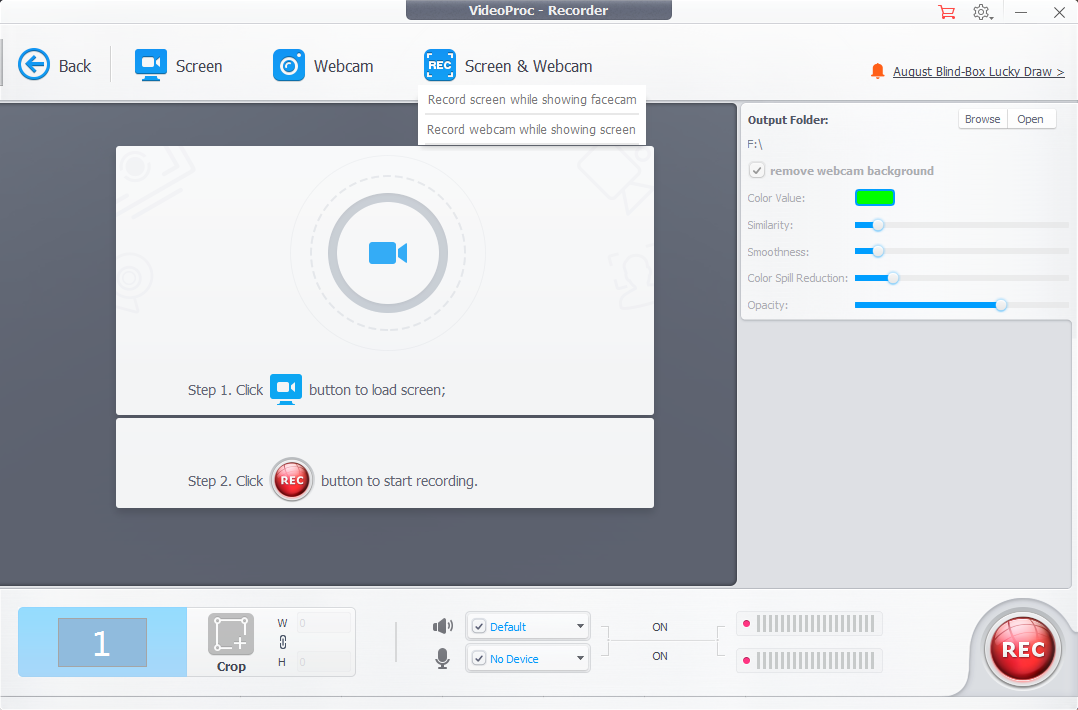
Task: Select monitor 1 thumbnail
Action: coord(102,642)
